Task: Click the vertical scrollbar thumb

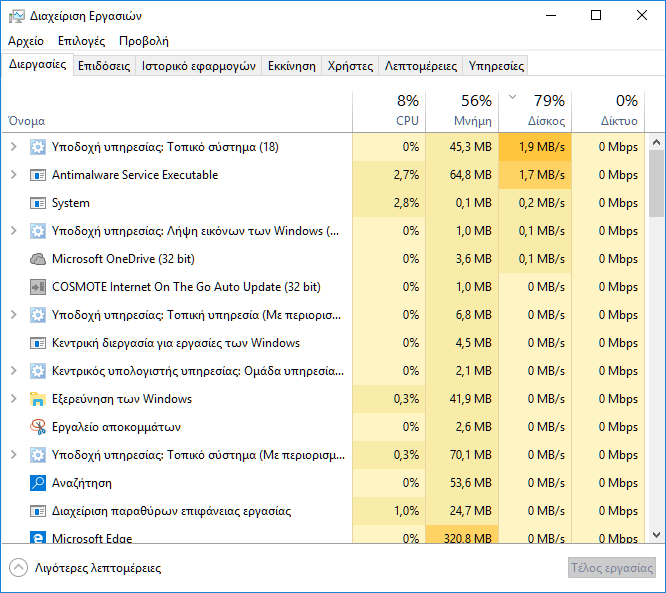Action: point(656,184)
